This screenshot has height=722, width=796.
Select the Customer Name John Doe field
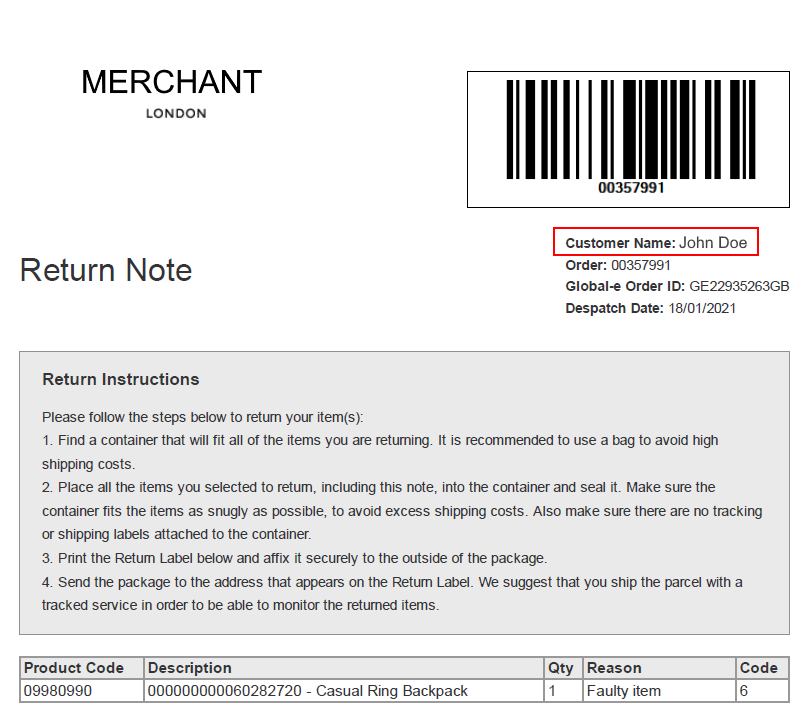coord(656,242)
